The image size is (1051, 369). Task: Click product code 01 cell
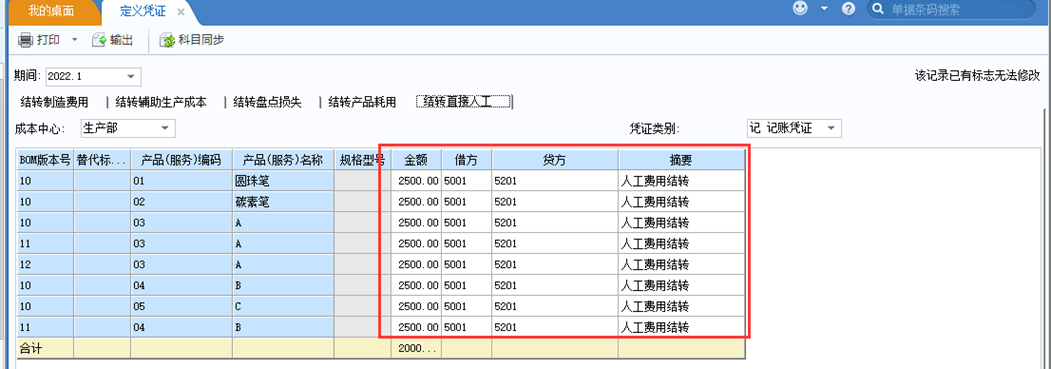tap(182, 181)
